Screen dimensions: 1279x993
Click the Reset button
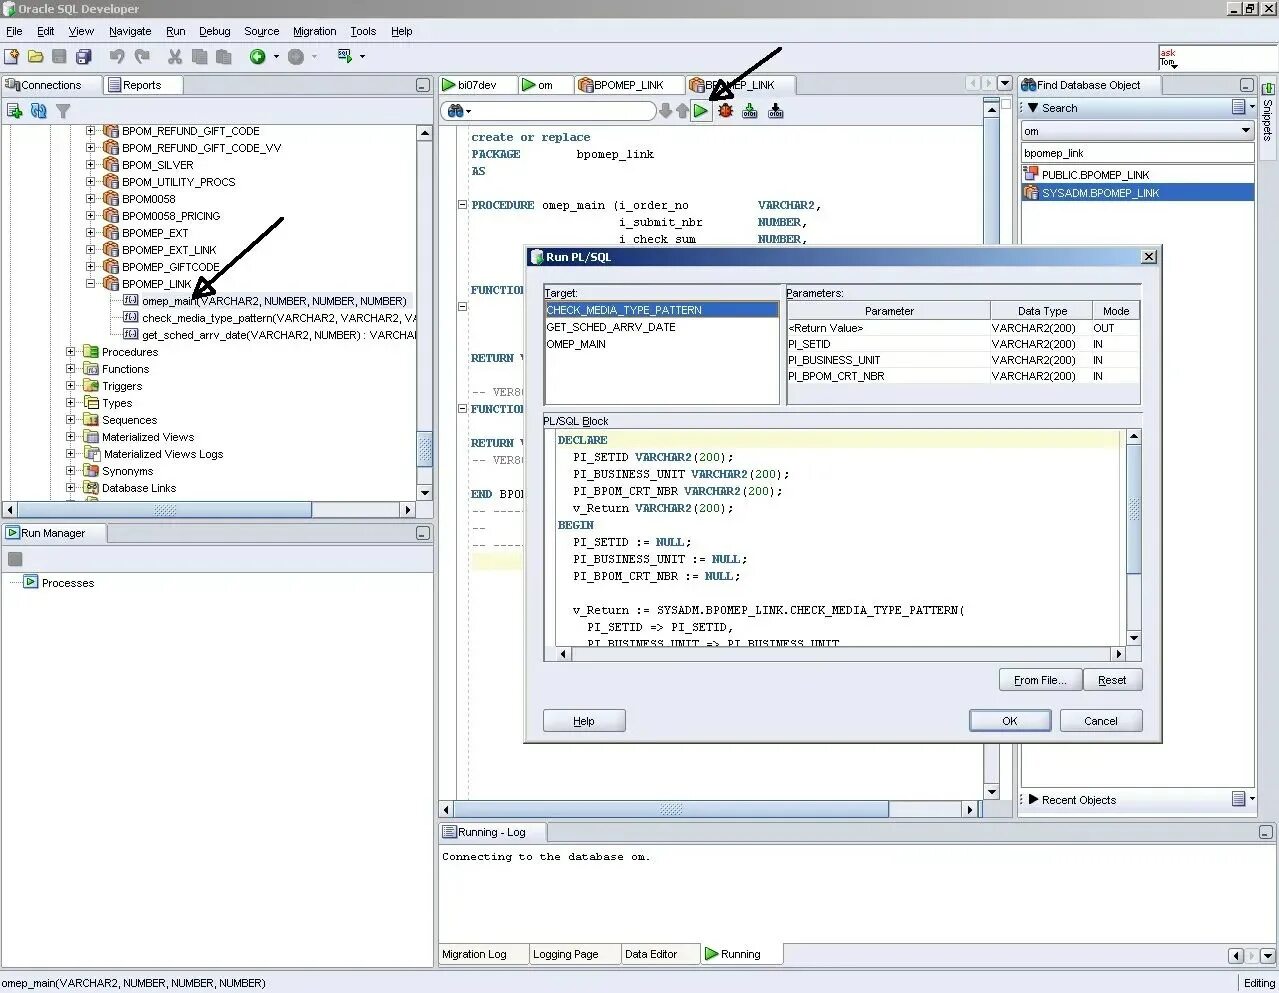(x=1112, y=680)
